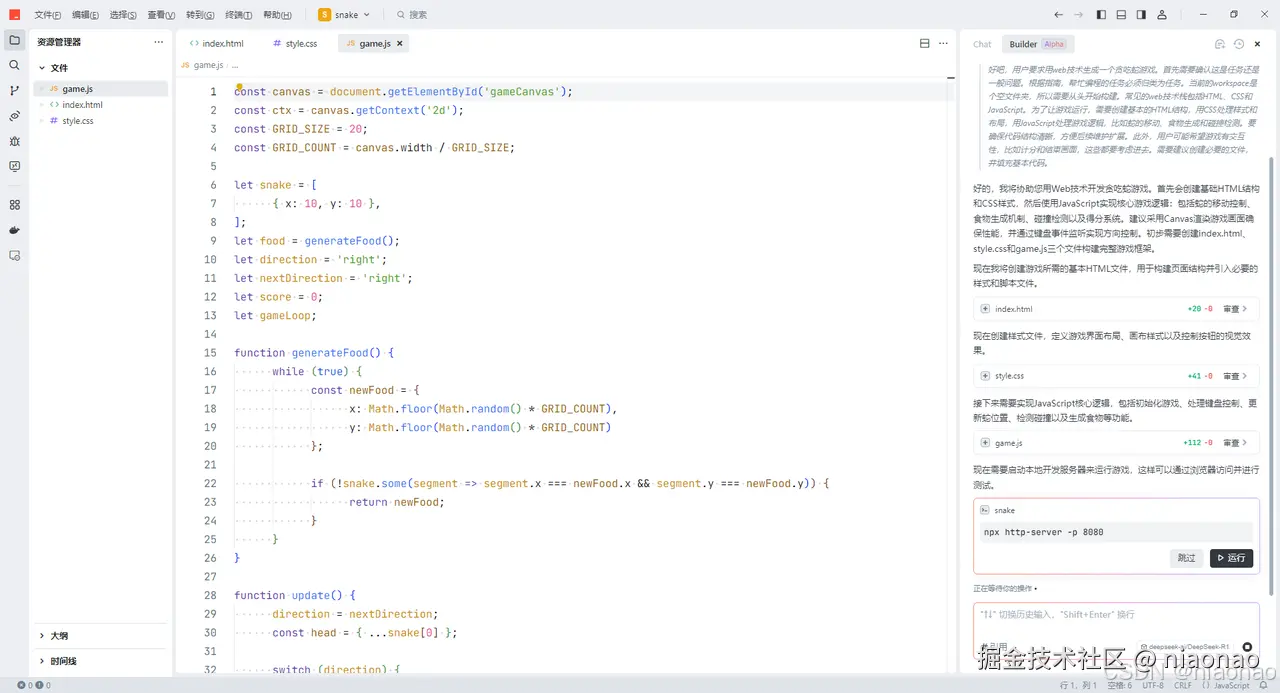The height and width of the screenshot is (693, 1280).
Task: Change indentation via 空格: 6
Action: (1120, 685)
